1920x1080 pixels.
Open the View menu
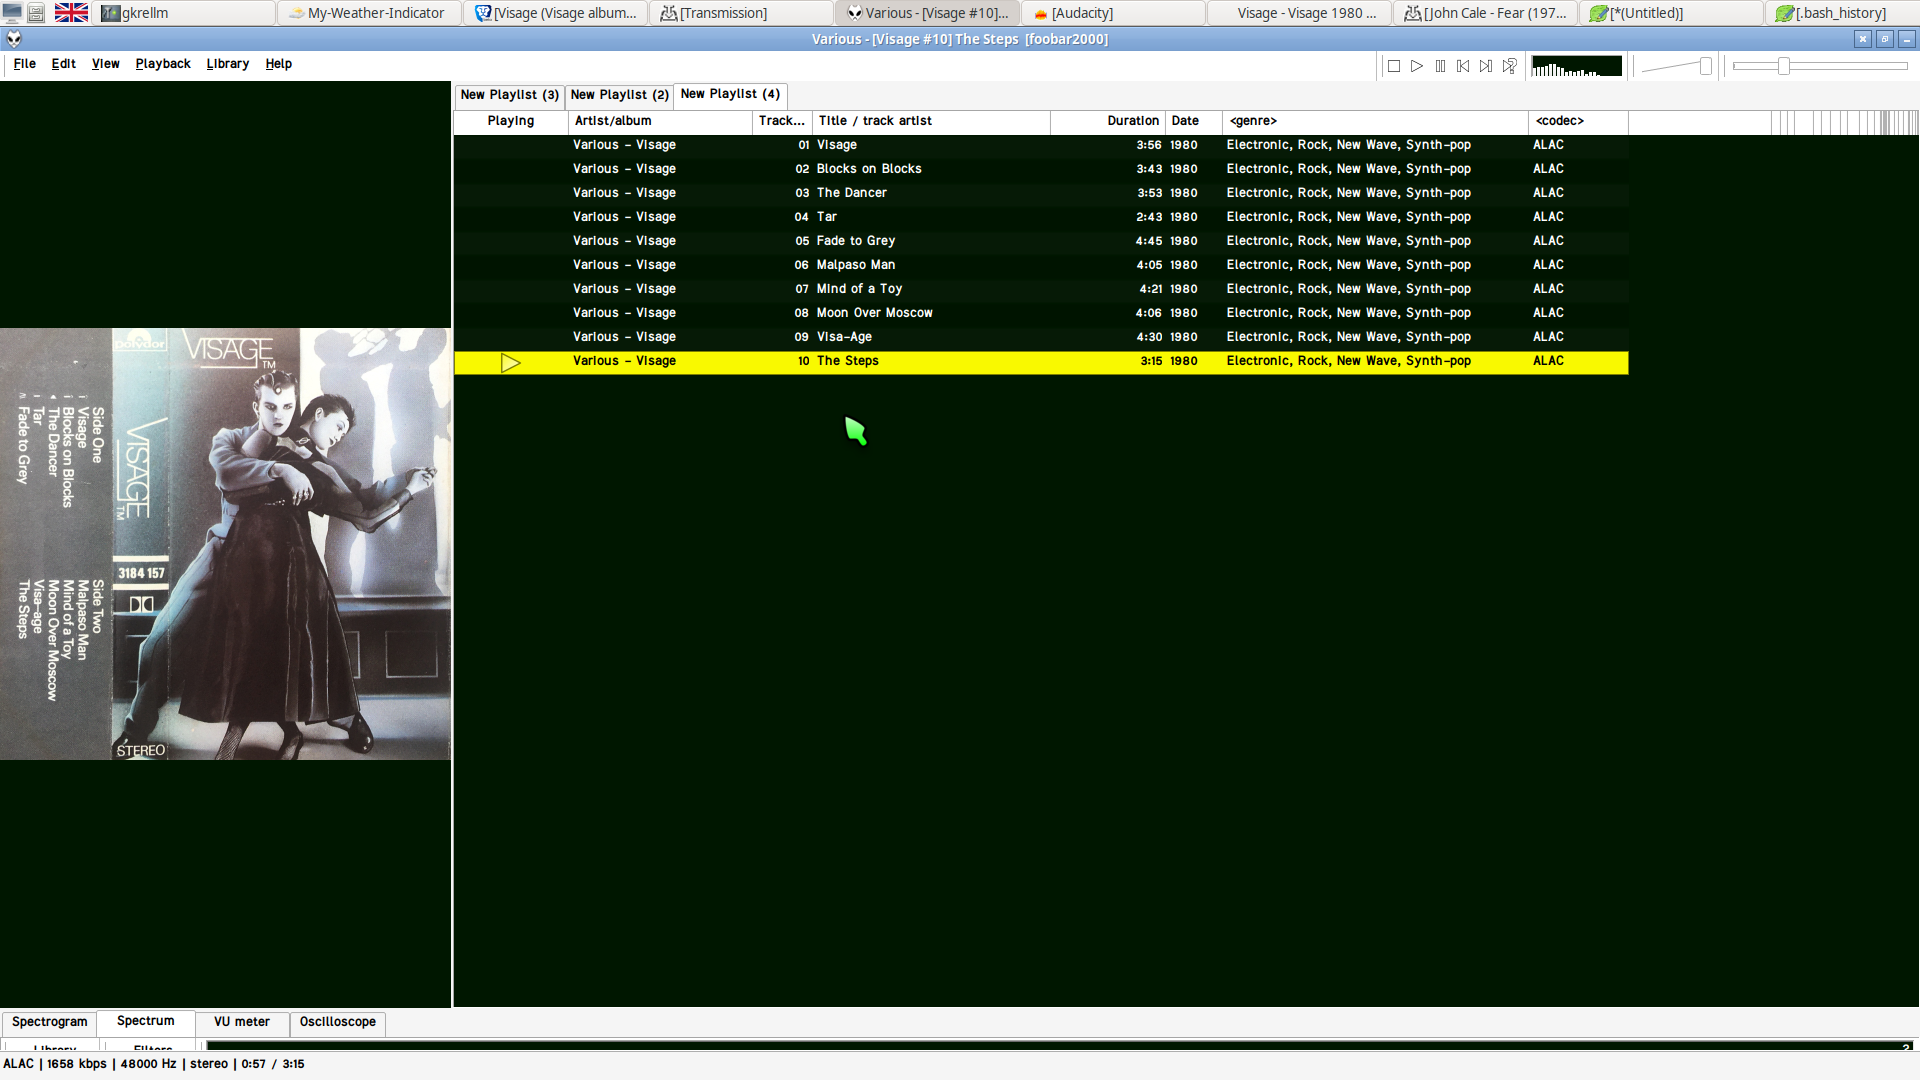click(105, 64)
